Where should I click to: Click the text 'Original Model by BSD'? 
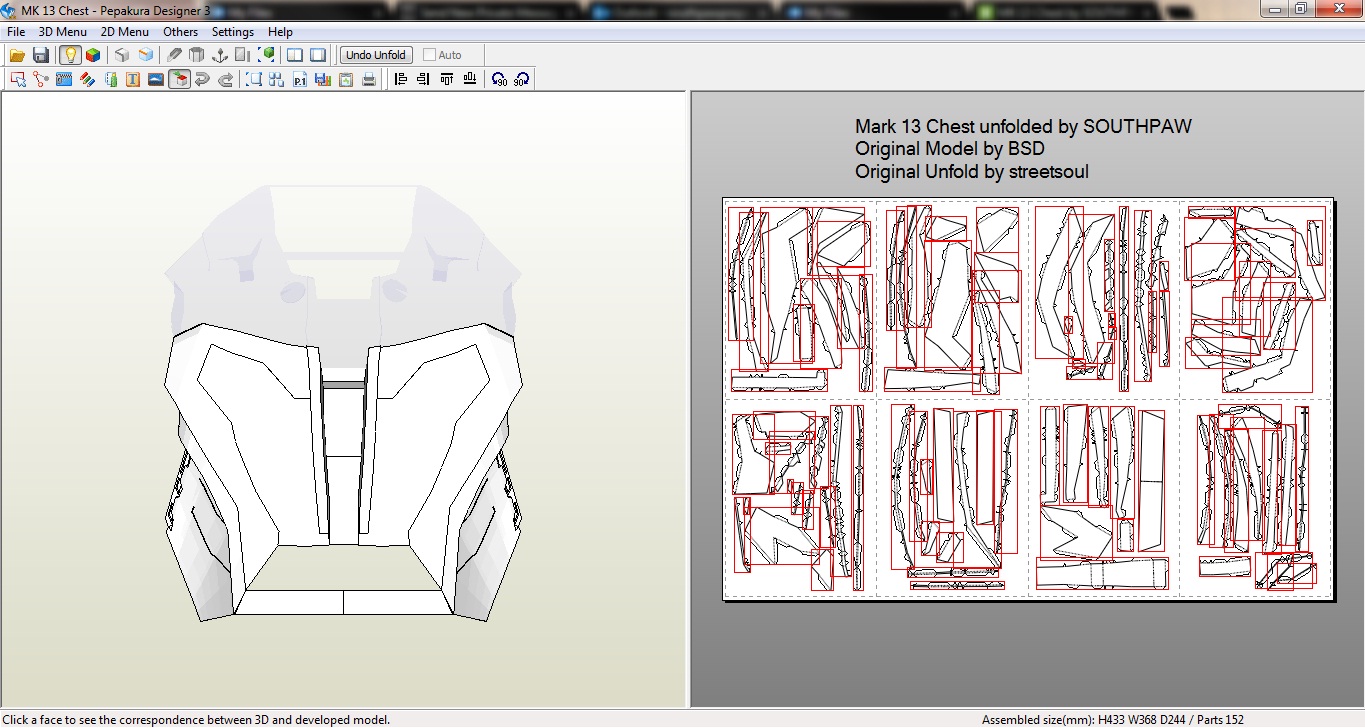950,149
